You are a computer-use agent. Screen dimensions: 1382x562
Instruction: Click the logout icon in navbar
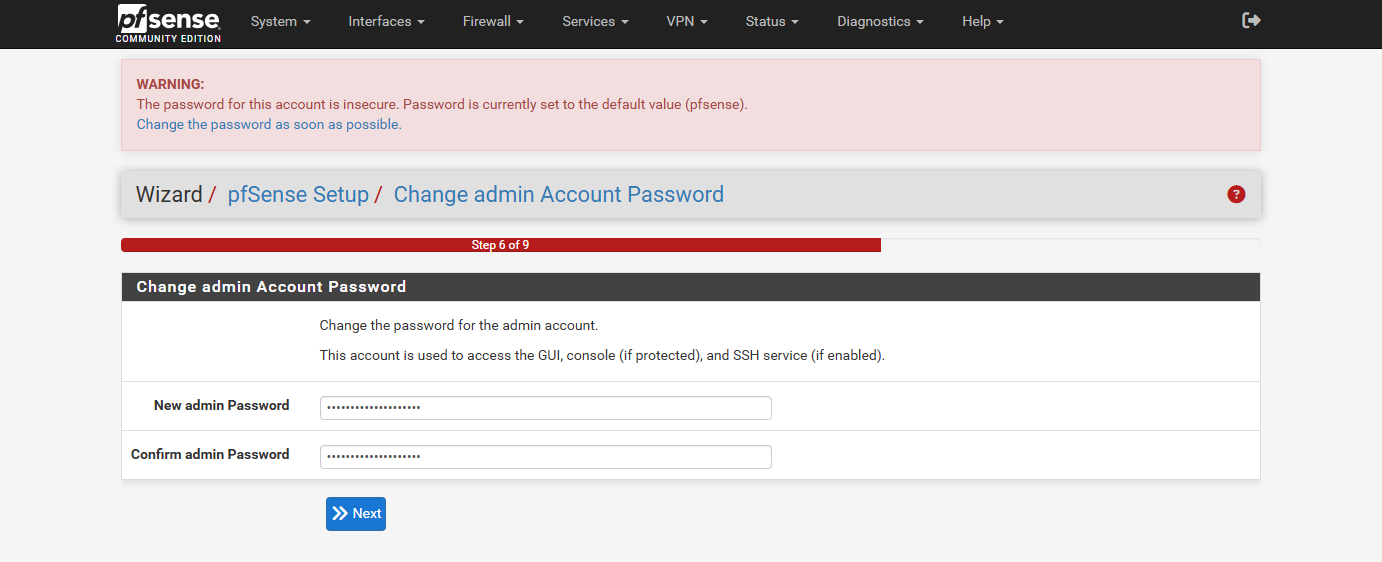click(1251, 20)
